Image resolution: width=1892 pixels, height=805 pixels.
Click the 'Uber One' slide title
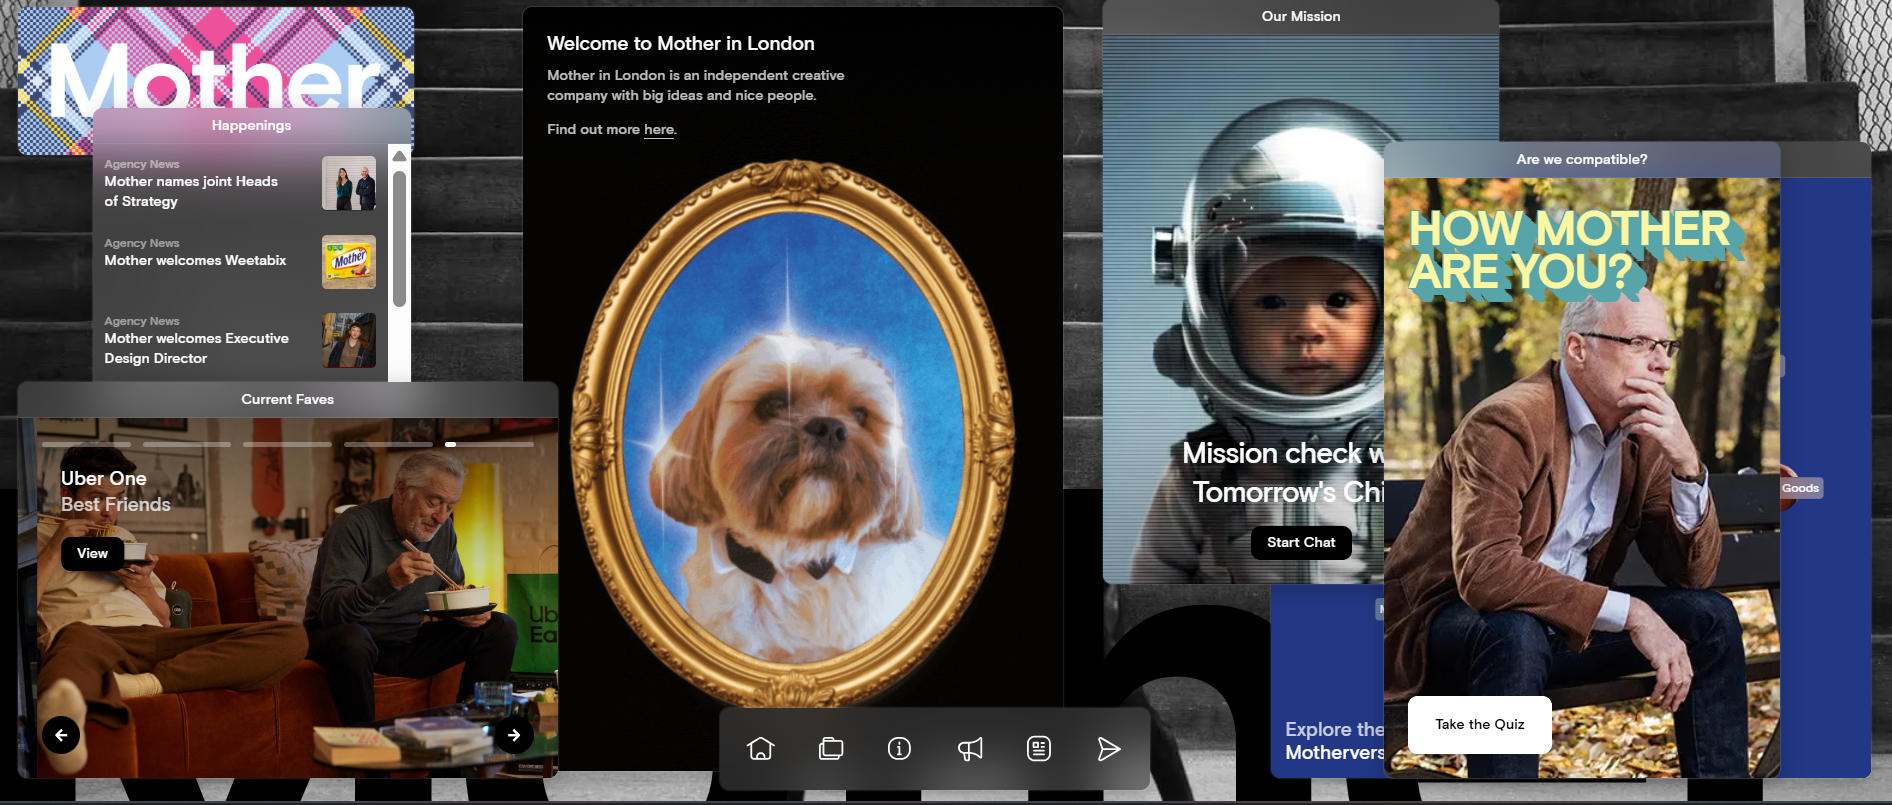tap(104, 479)
